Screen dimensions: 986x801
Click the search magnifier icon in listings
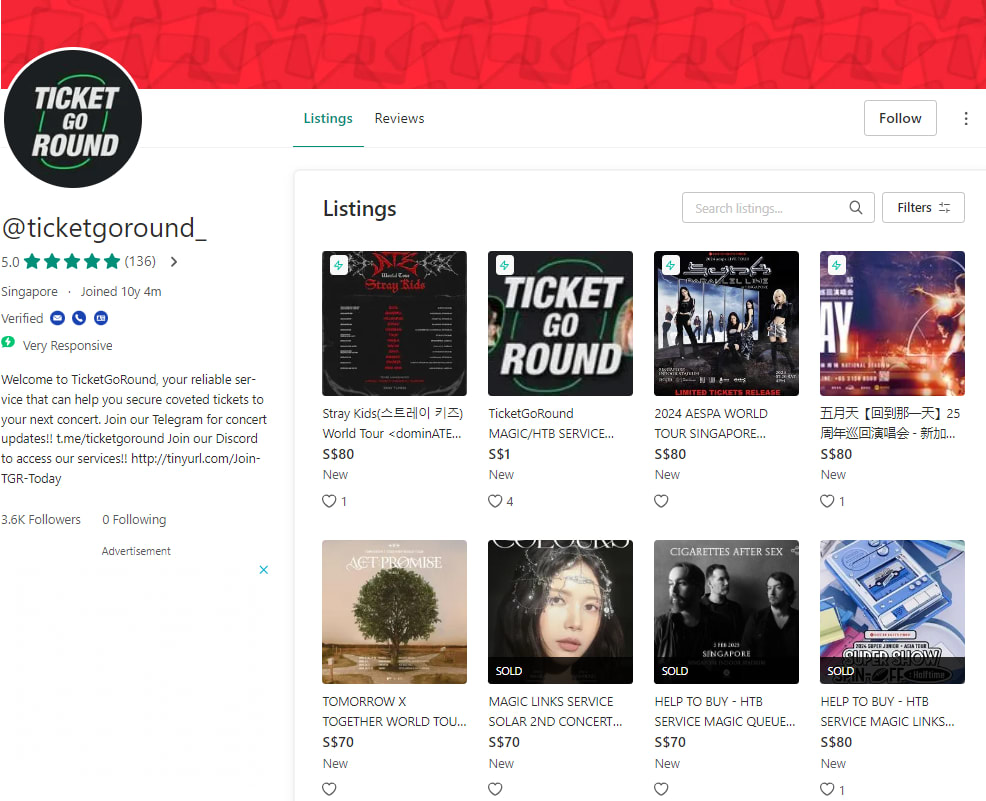(x=855, y=207)
